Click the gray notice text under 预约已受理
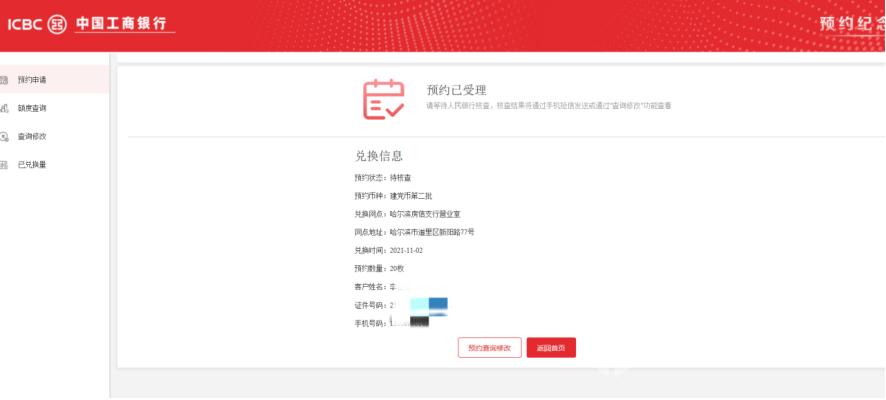 [549, 106]
